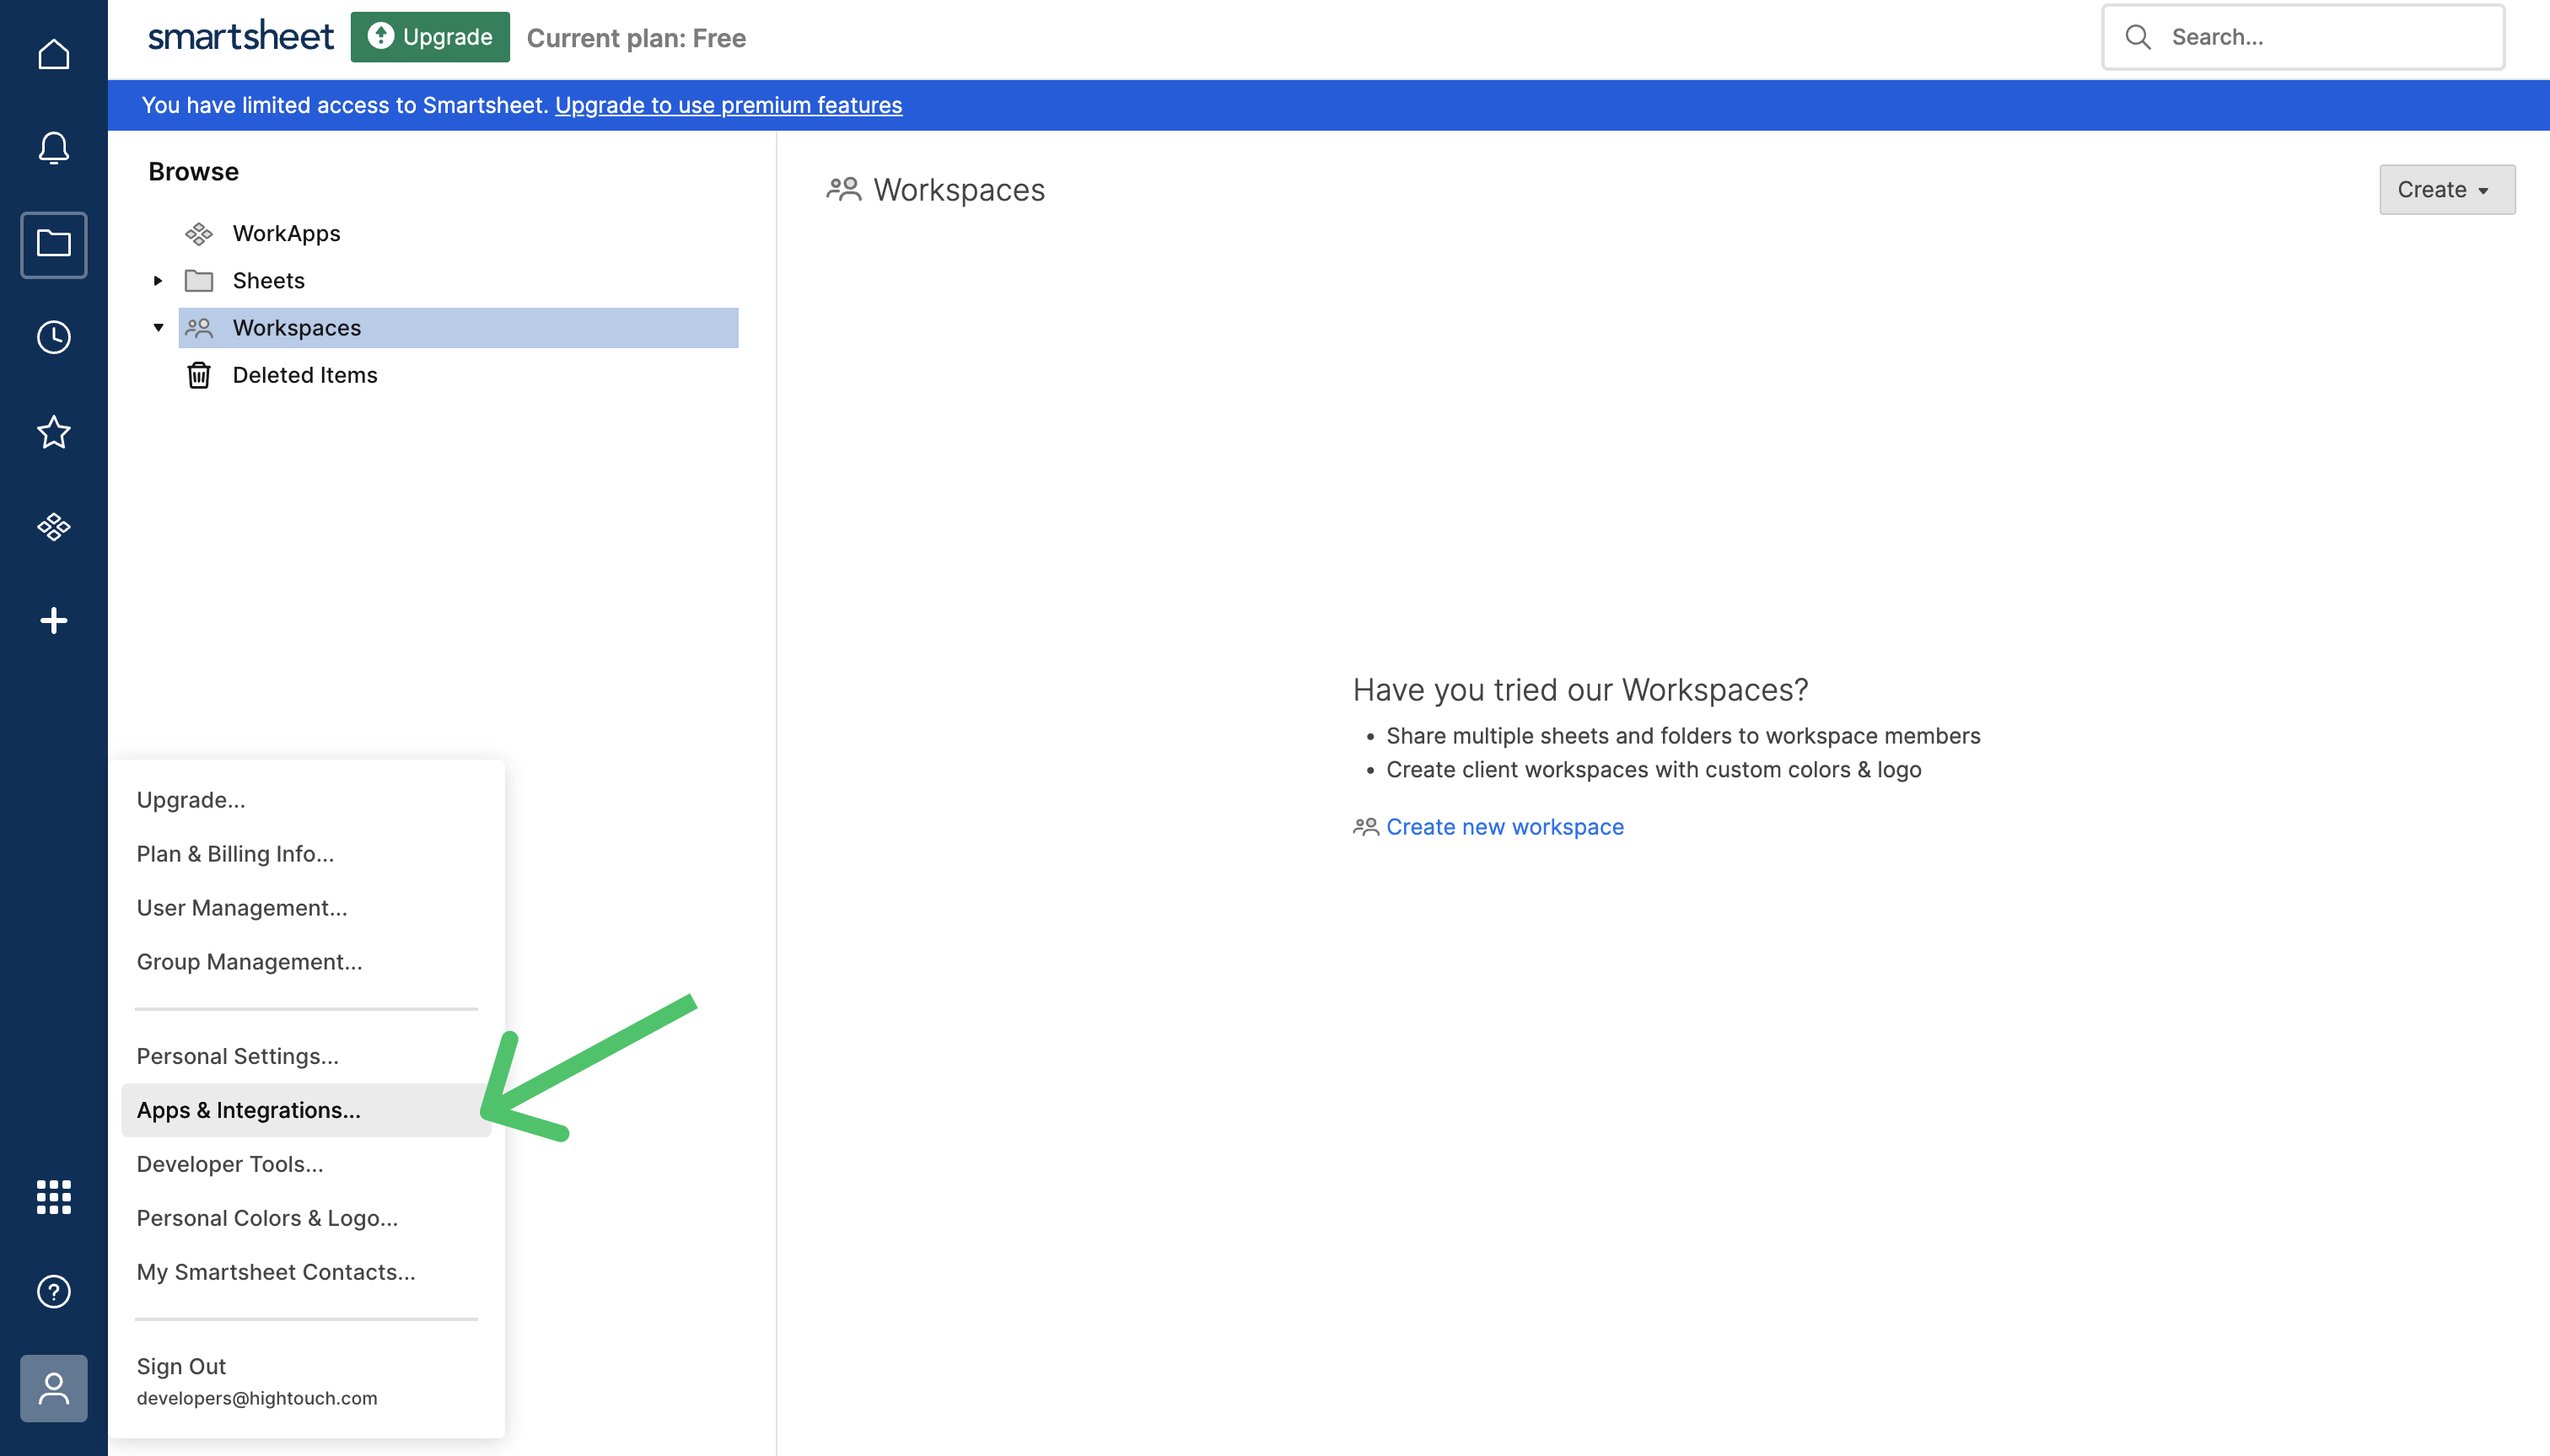Select the Deleted Items tree item

click(x=304, y=374)
